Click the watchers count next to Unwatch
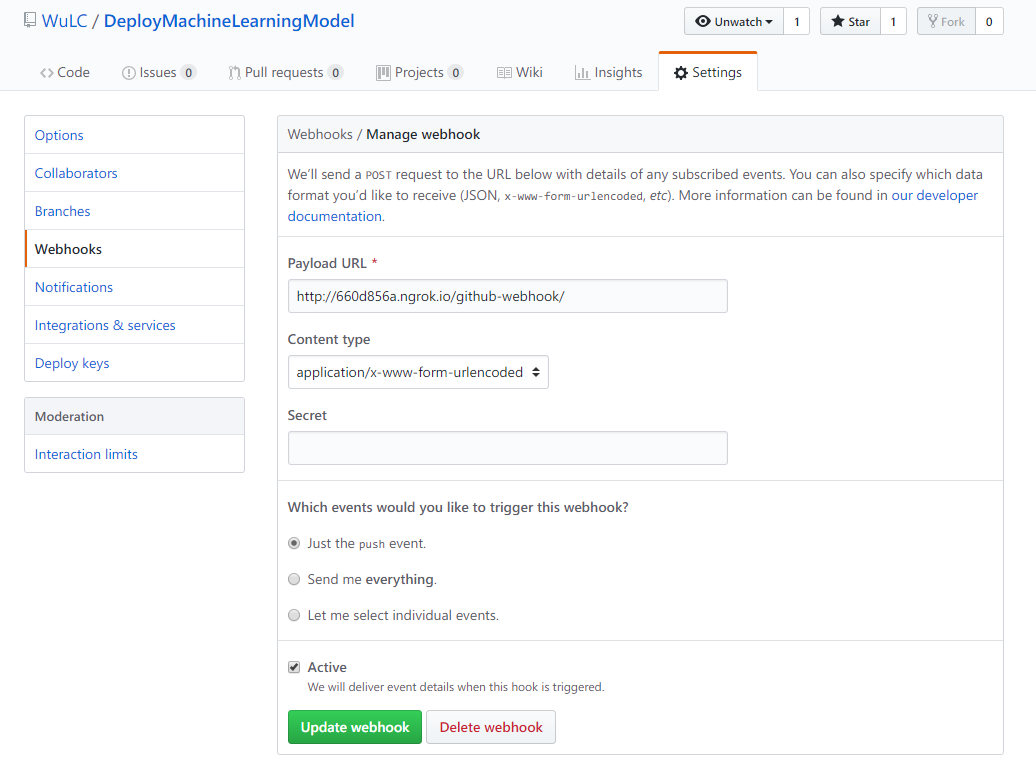The width and height of the screenshot is (1036, 774). tap(797, 21)
